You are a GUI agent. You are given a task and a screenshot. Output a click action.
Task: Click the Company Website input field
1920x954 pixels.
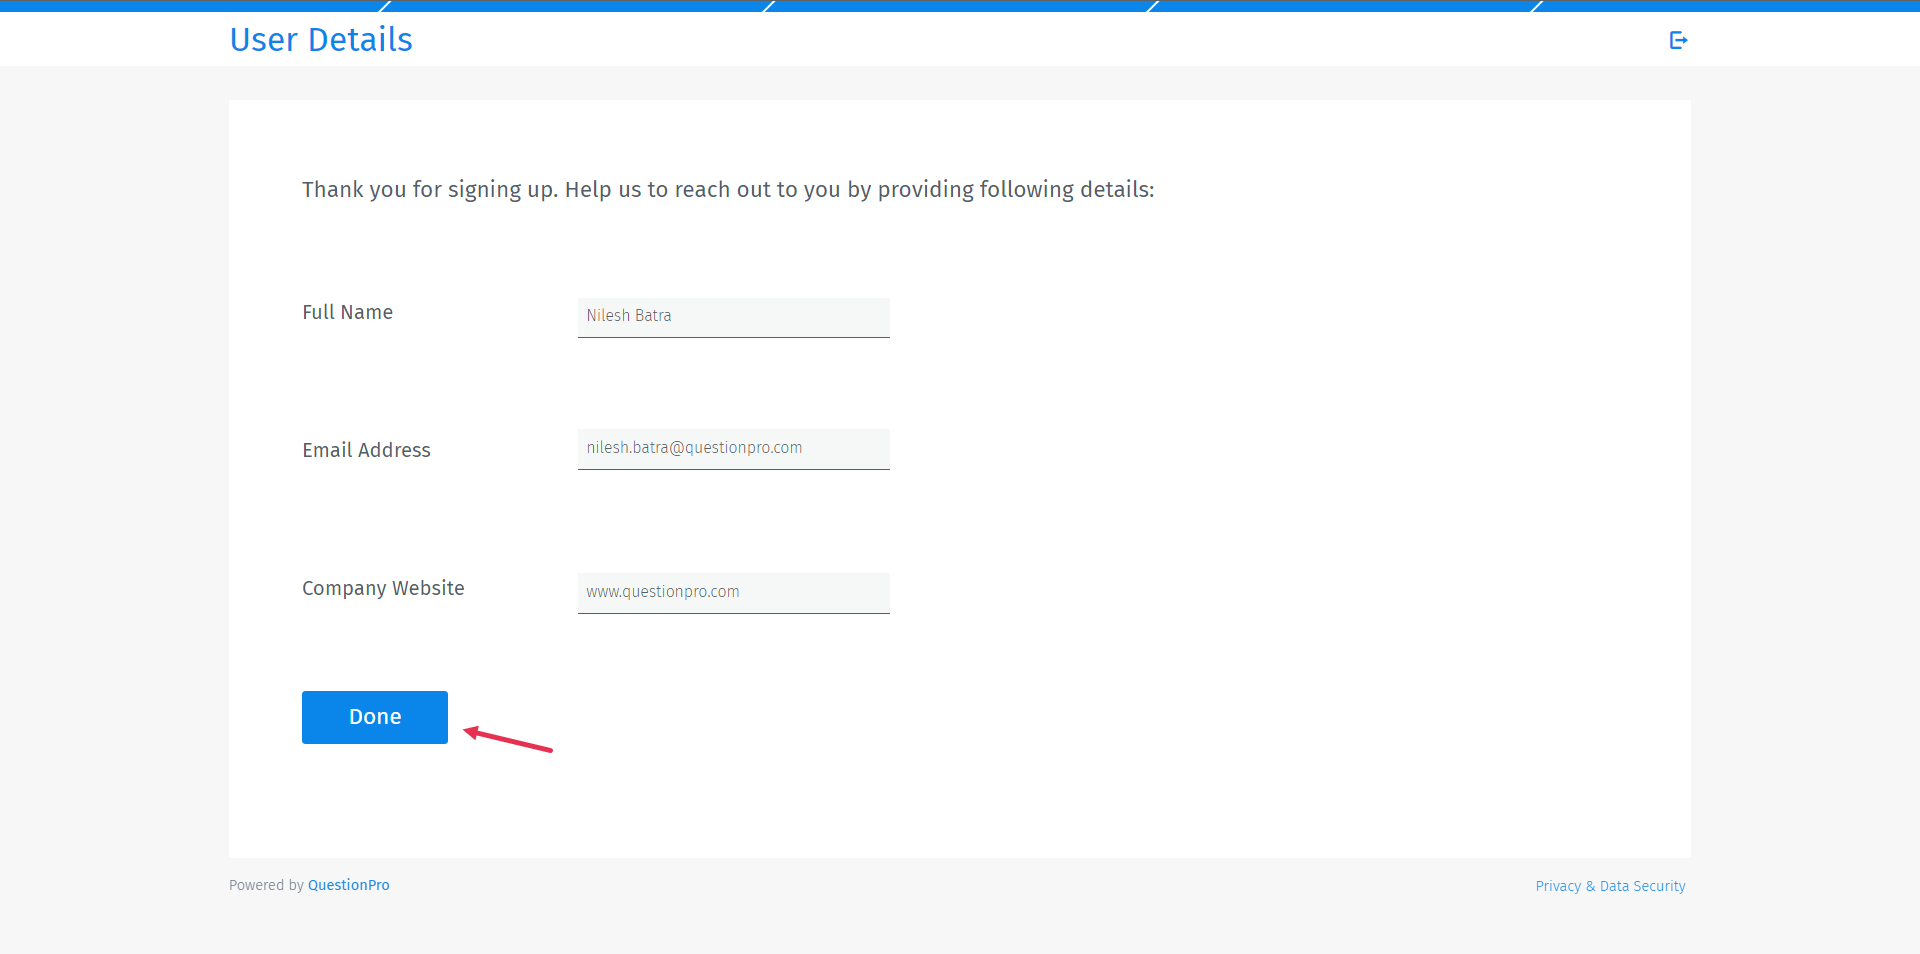point(733,592)
